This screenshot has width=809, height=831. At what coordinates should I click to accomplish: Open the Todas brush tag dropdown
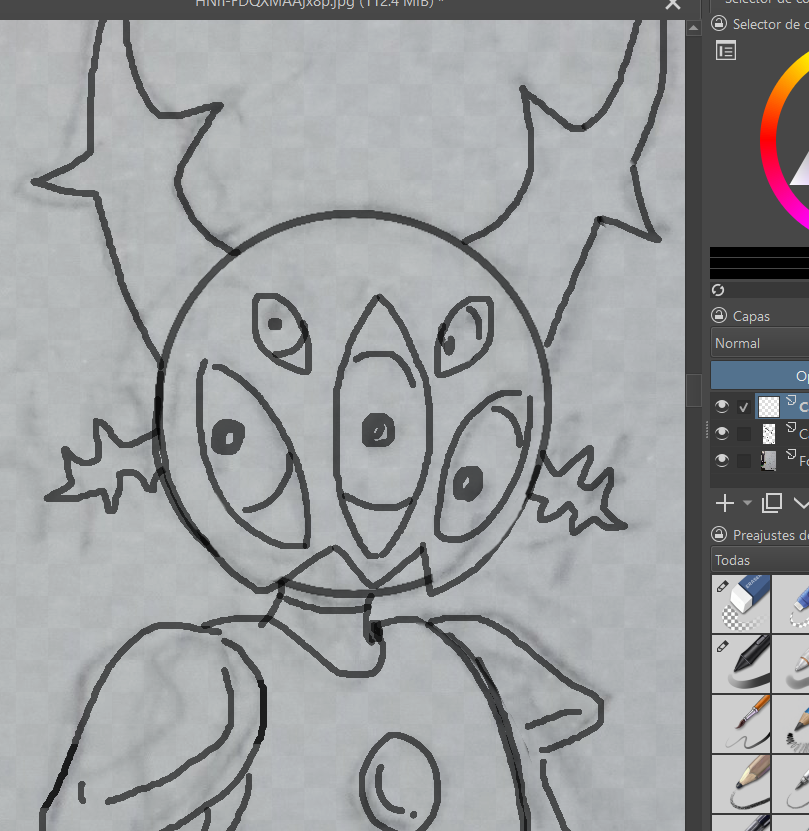pos(760,560)
